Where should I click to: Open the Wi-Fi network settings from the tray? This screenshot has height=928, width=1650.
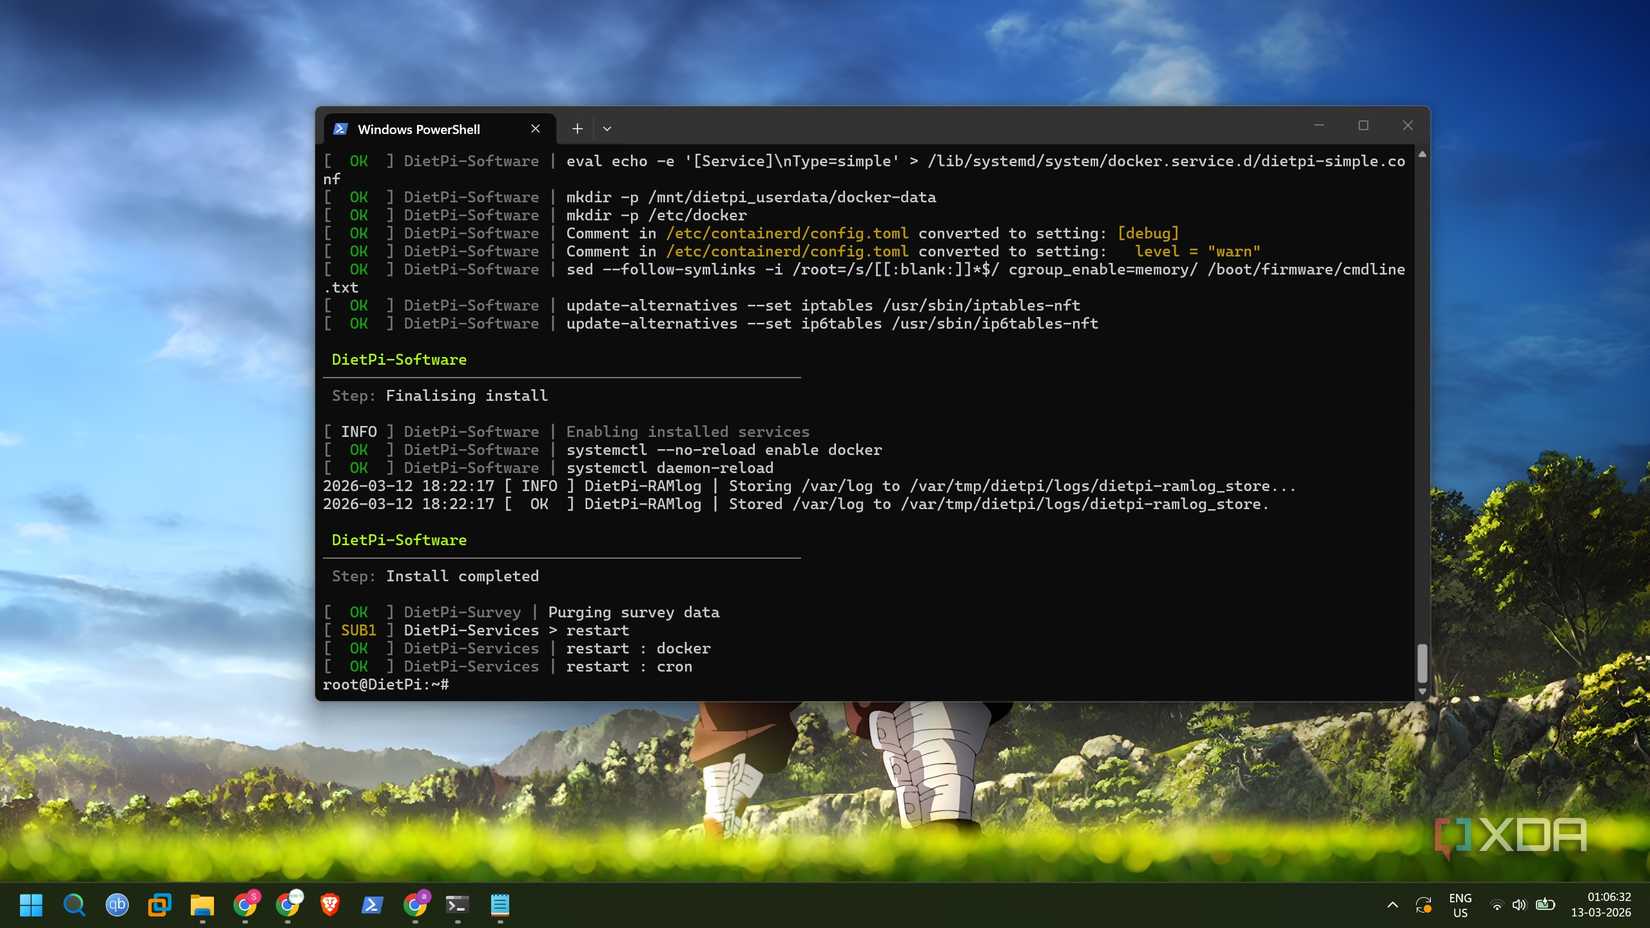tap(1497, 905)
